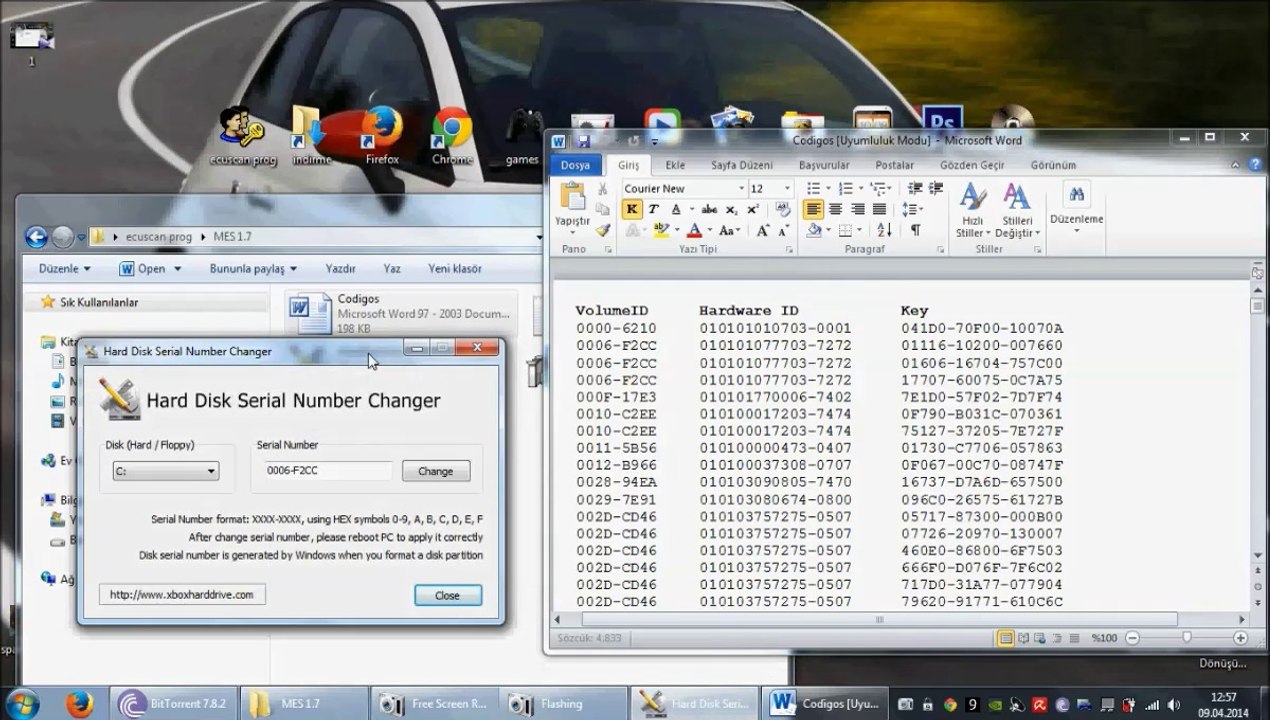Image resolution: width=1270 pixels, height=720 pixels.
Task: Apply the red font color
Action: pyautogui.click(x=694, y=230)
